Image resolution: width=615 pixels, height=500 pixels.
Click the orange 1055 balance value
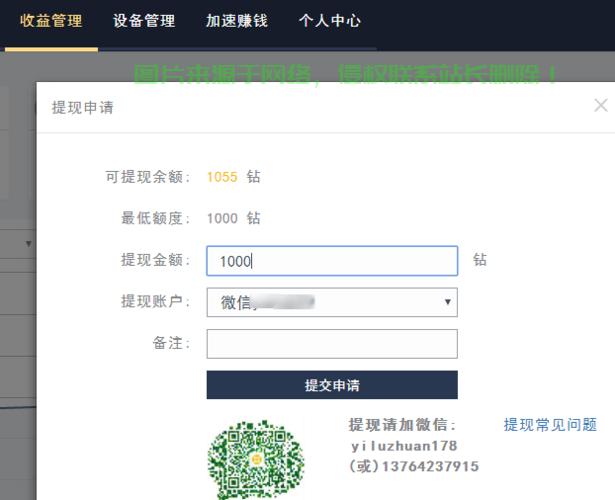click(222, 177)
